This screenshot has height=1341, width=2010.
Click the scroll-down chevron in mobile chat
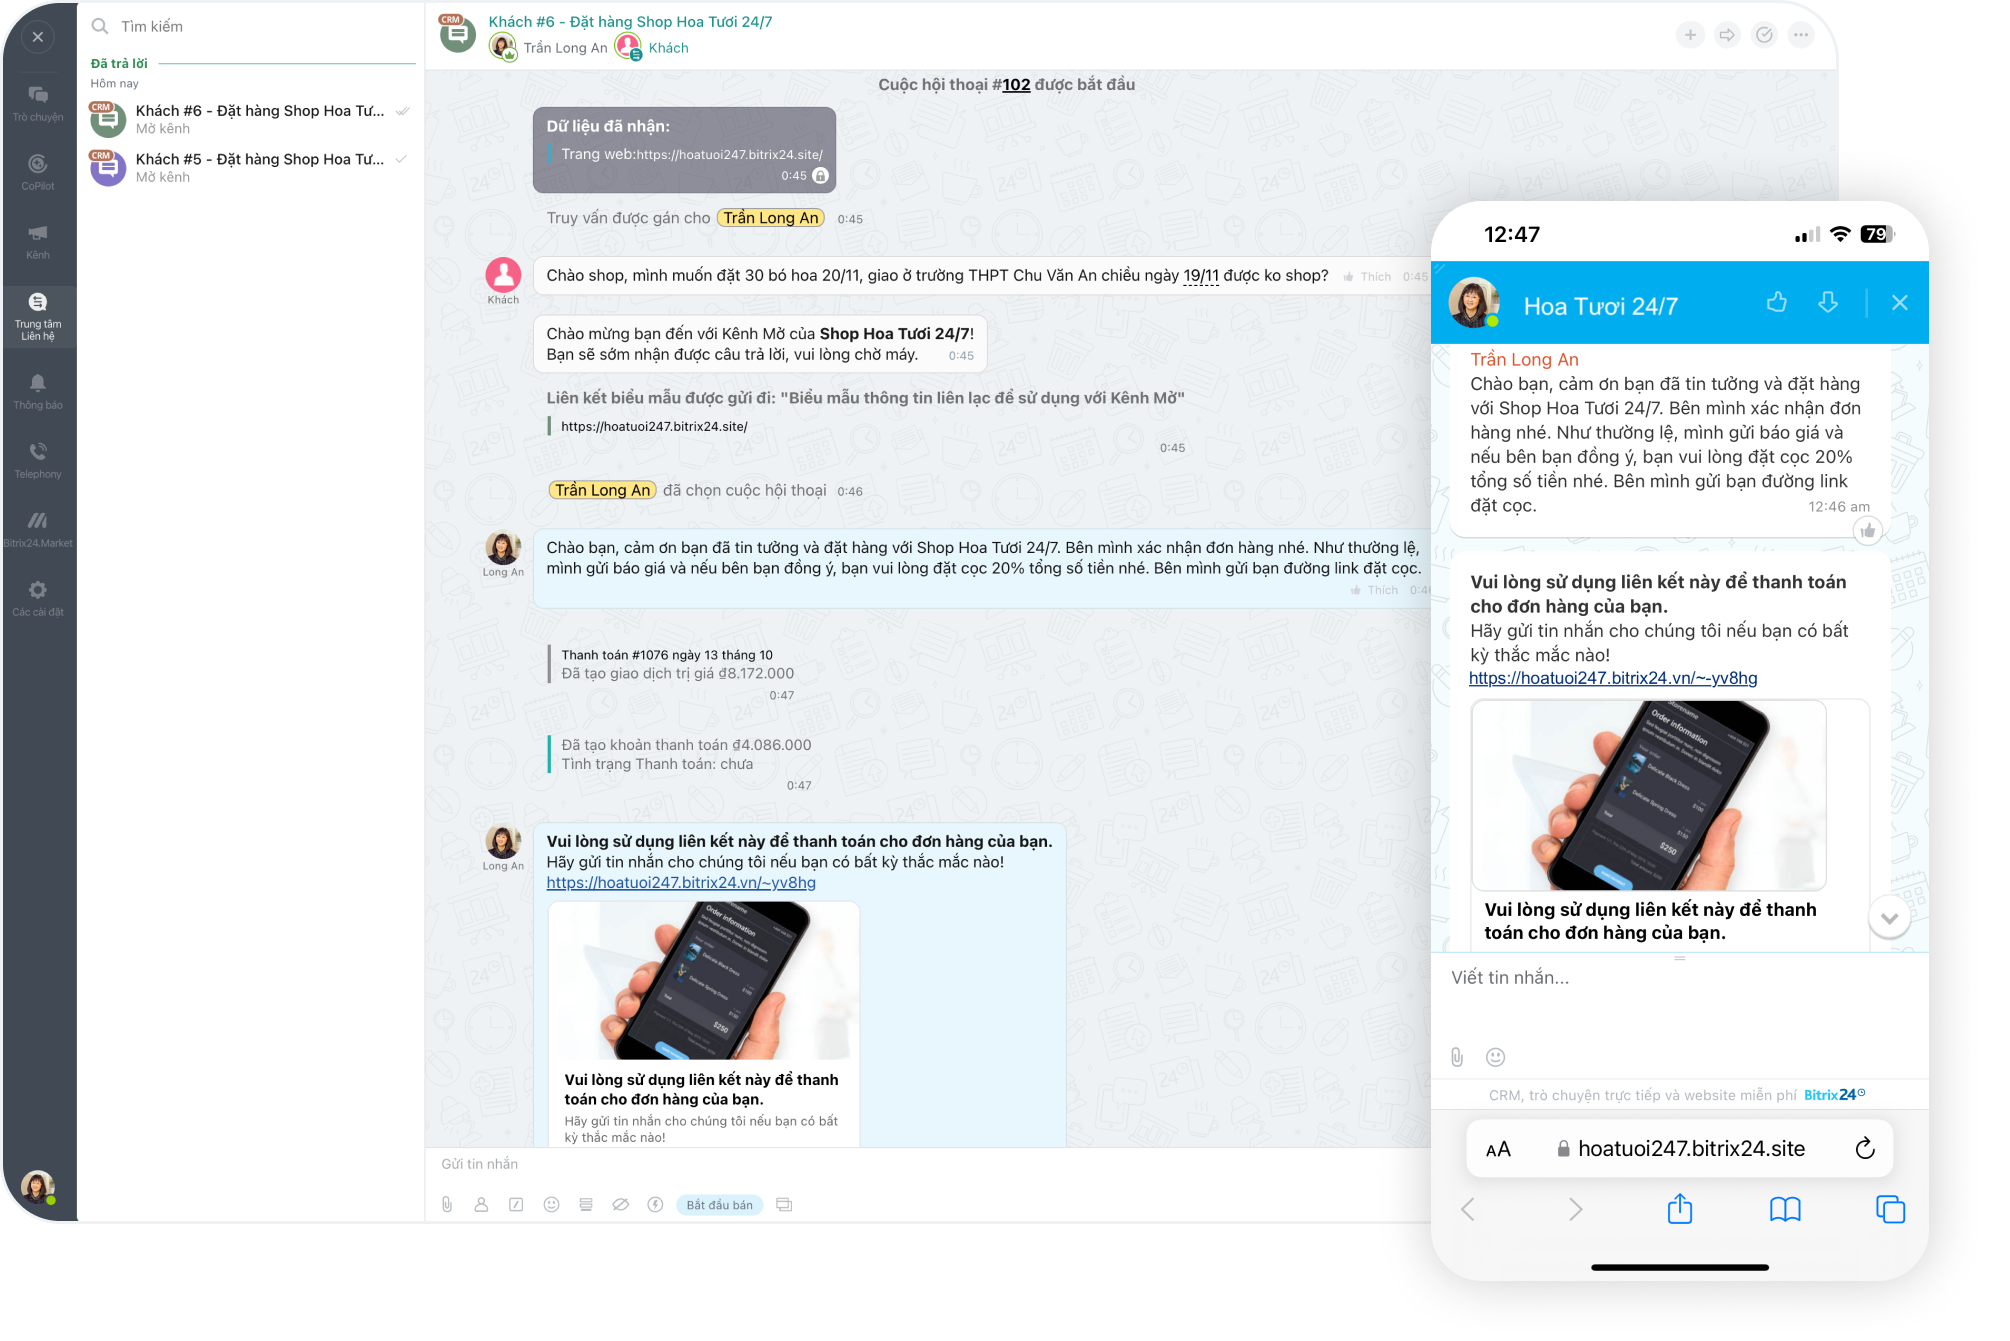1889,918
